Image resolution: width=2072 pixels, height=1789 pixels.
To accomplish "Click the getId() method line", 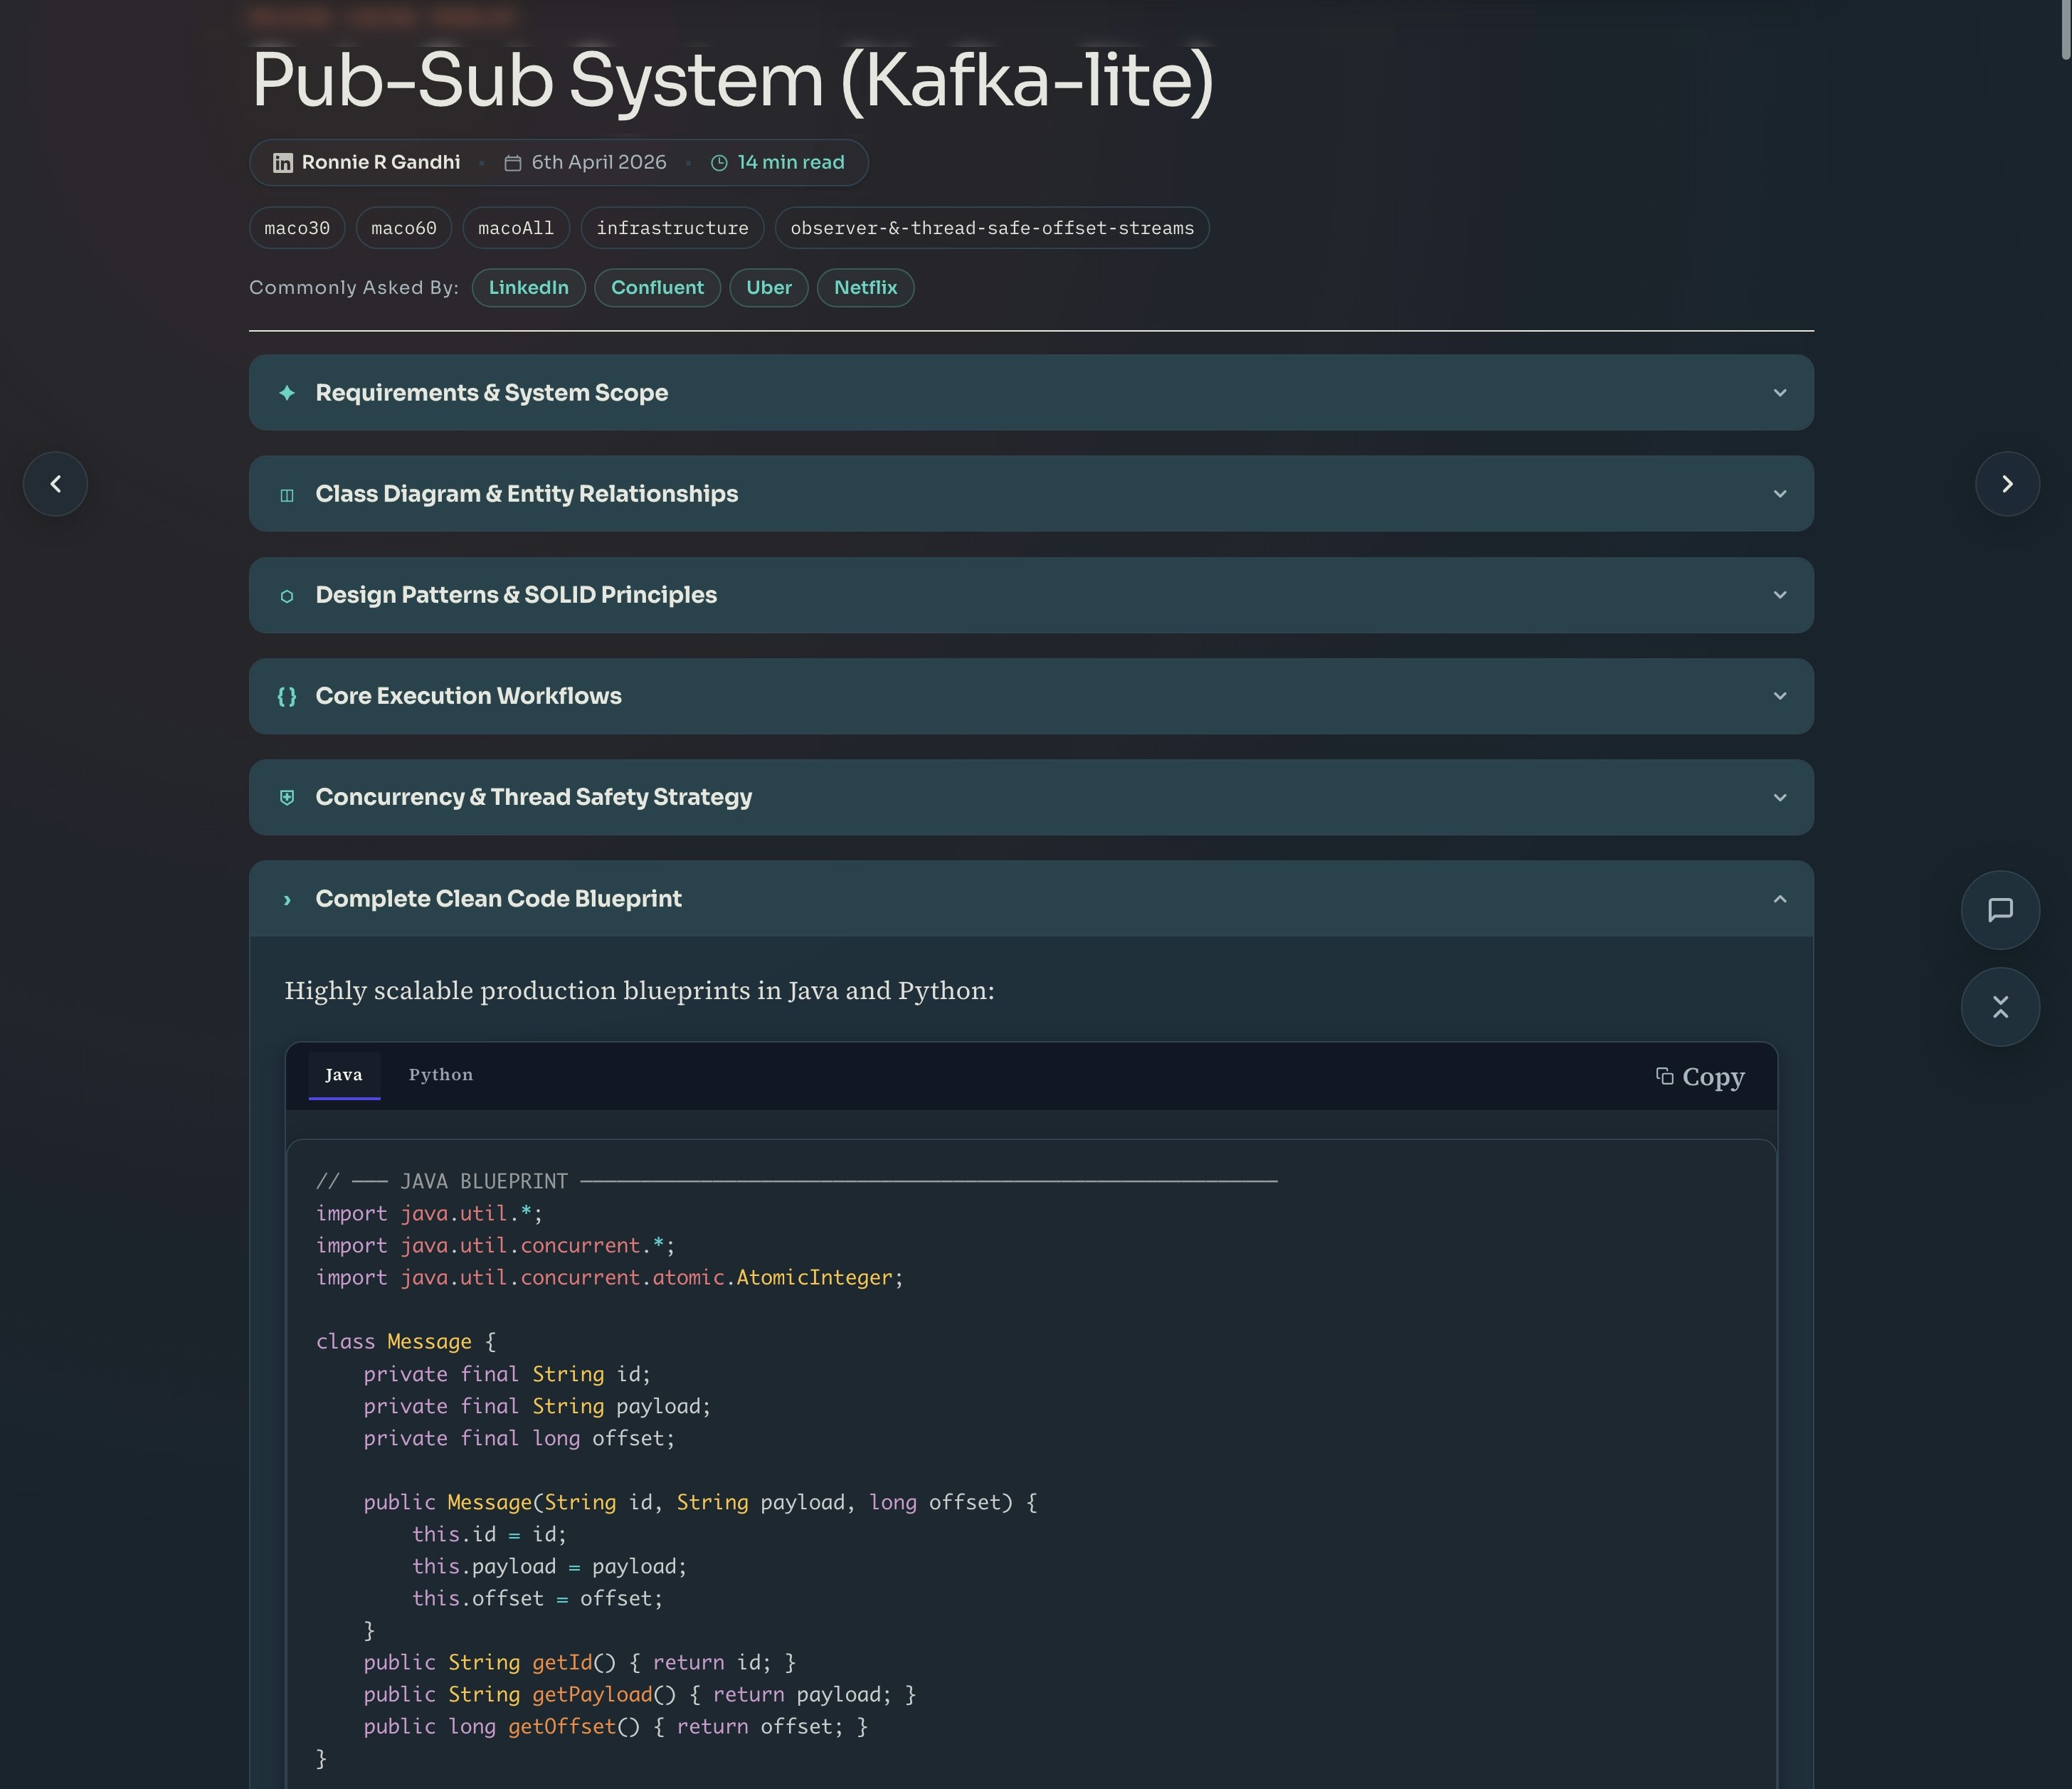I will pos(580,1663).
